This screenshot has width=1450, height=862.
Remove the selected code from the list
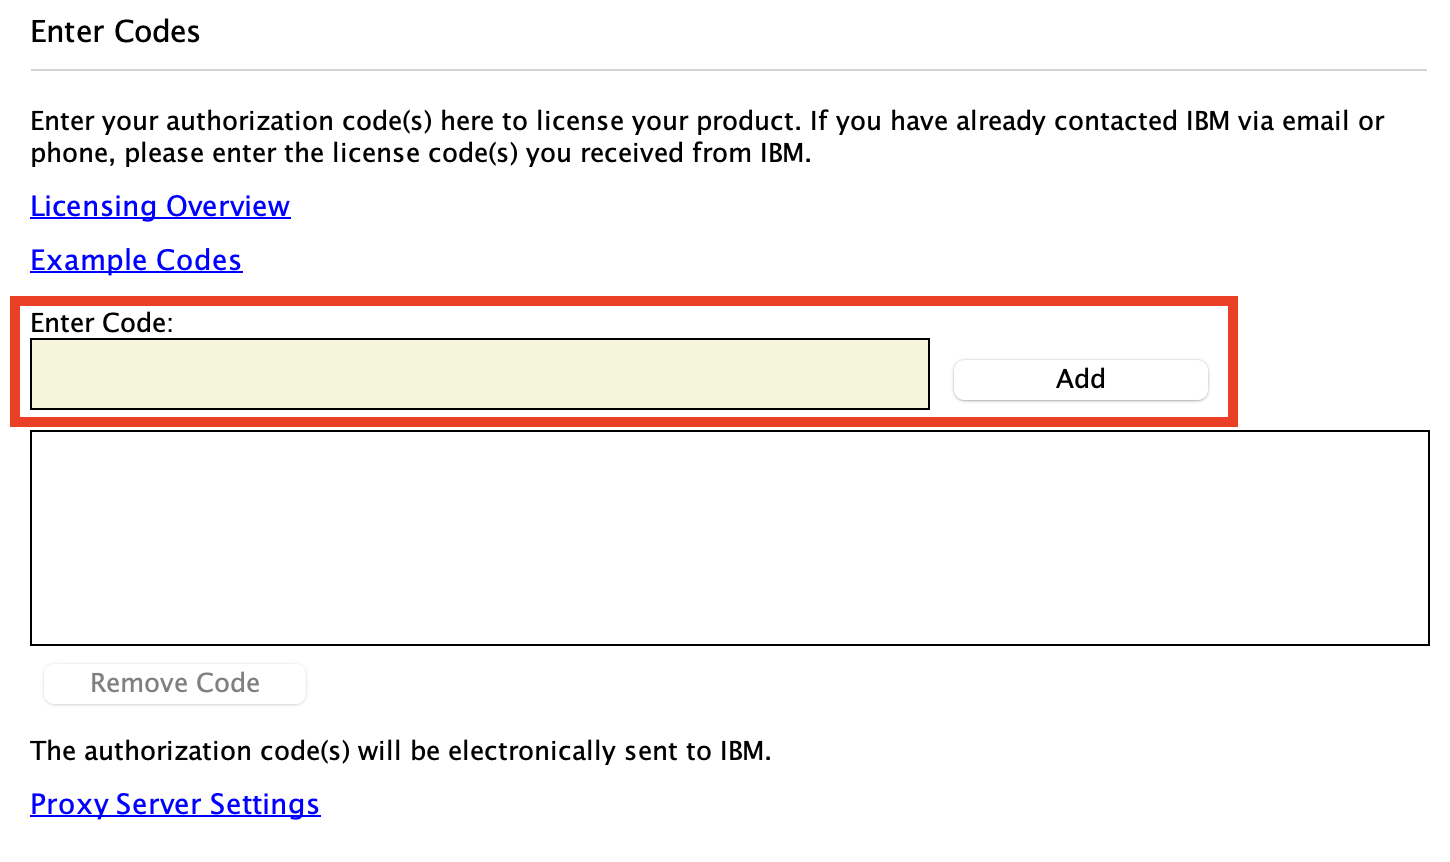(x=175, y=683)
